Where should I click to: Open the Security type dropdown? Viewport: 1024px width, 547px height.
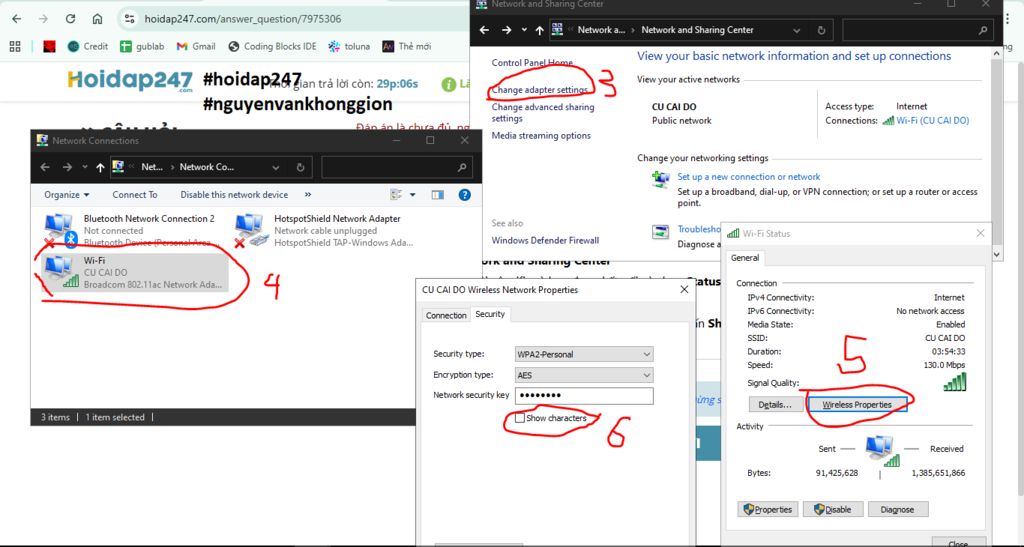[x=584, y=354]
